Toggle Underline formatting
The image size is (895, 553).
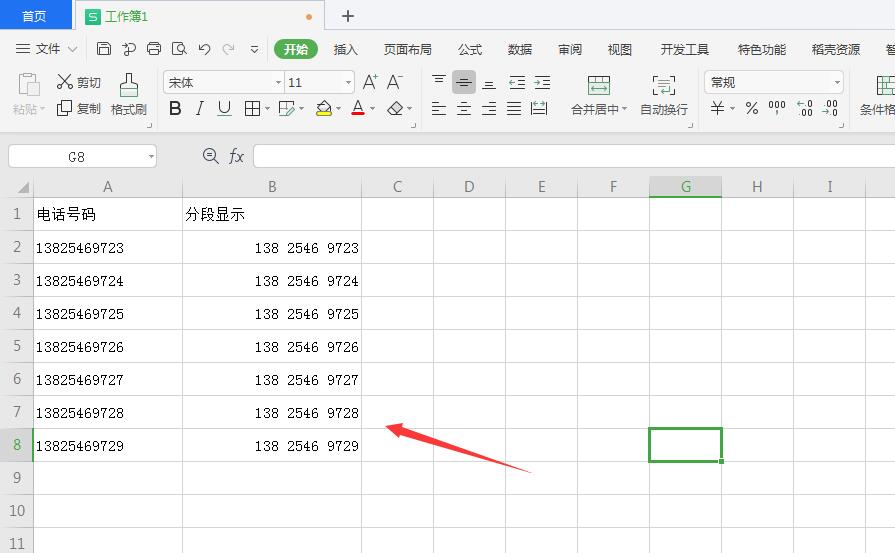(224, 108)
